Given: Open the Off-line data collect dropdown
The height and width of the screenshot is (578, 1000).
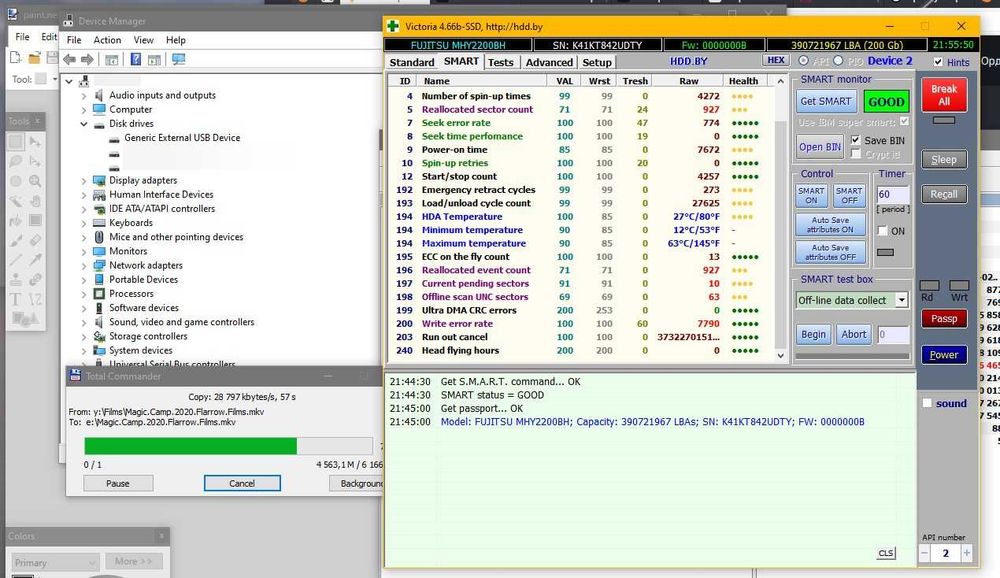Looking at the screenshot, I should [901, 300].
